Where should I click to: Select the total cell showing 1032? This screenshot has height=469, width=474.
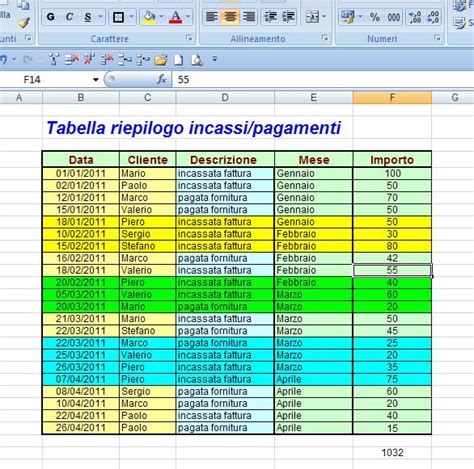click(x=392, y=452)
